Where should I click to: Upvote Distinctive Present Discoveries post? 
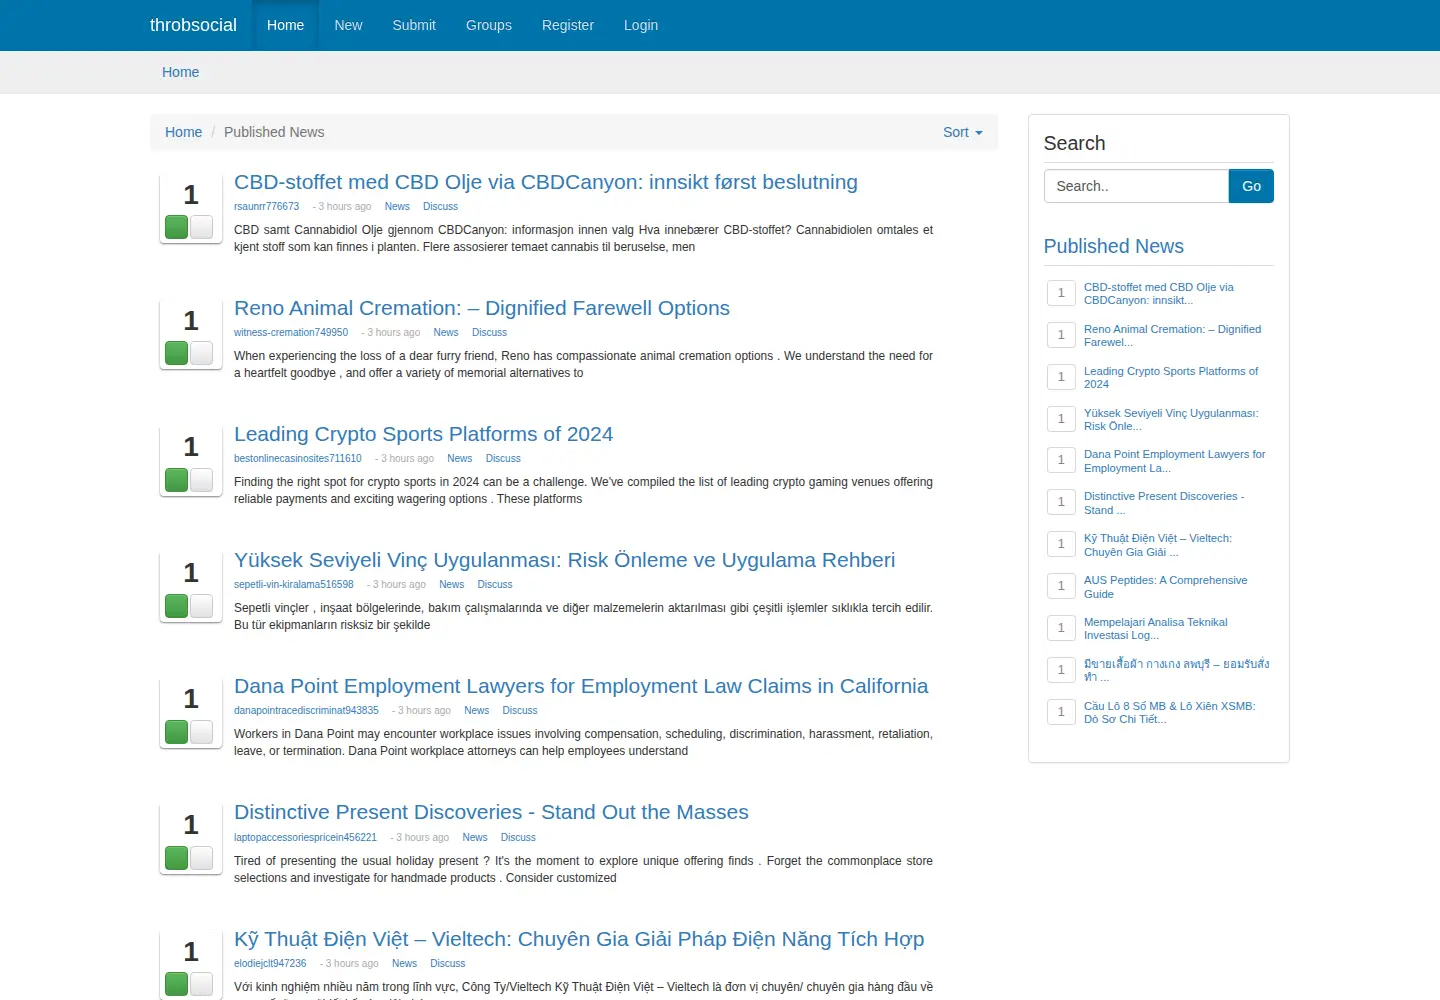[x=177, y=858]
